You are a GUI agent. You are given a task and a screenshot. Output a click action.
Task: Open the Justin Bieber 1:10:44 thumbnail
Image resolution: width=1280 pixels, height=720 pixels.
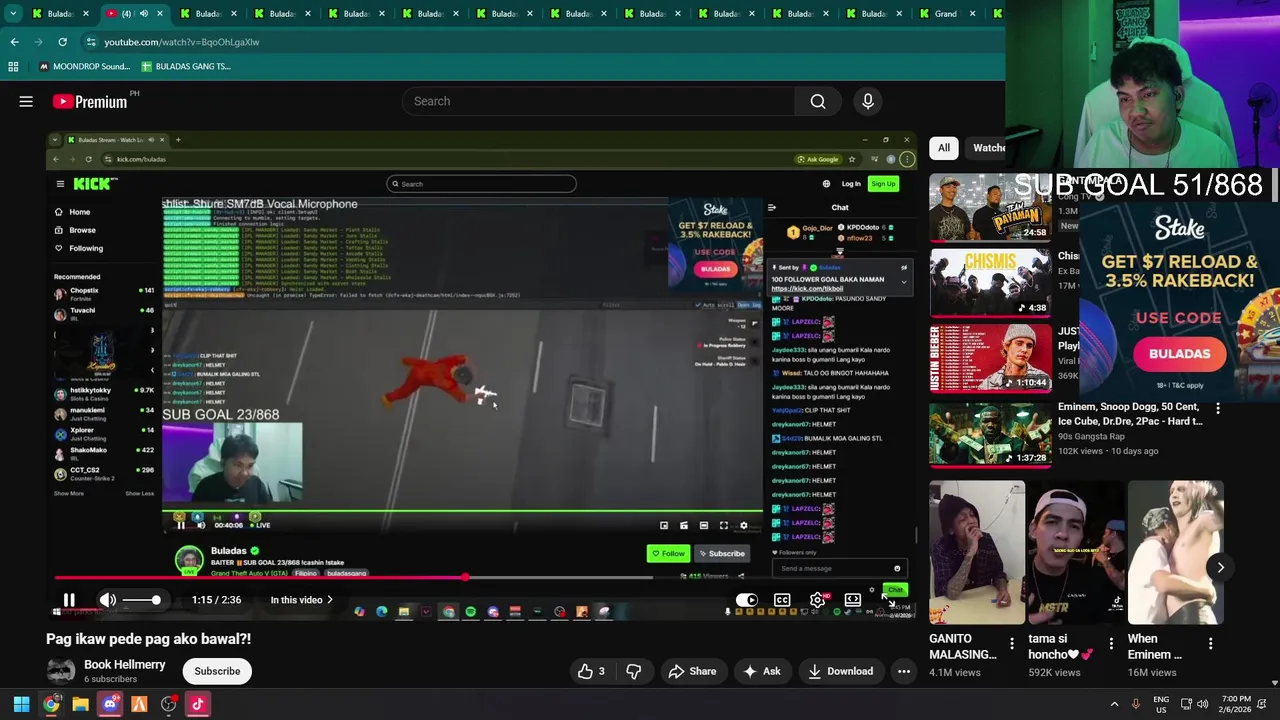pyautogui.click(x=990, y=359)
